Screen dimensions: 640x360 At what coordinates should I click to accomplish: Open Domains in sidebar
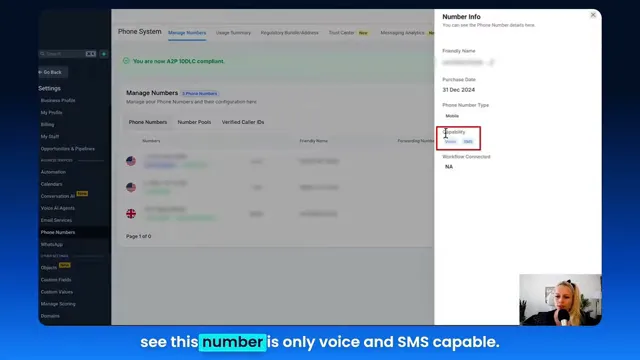(50, 316)
